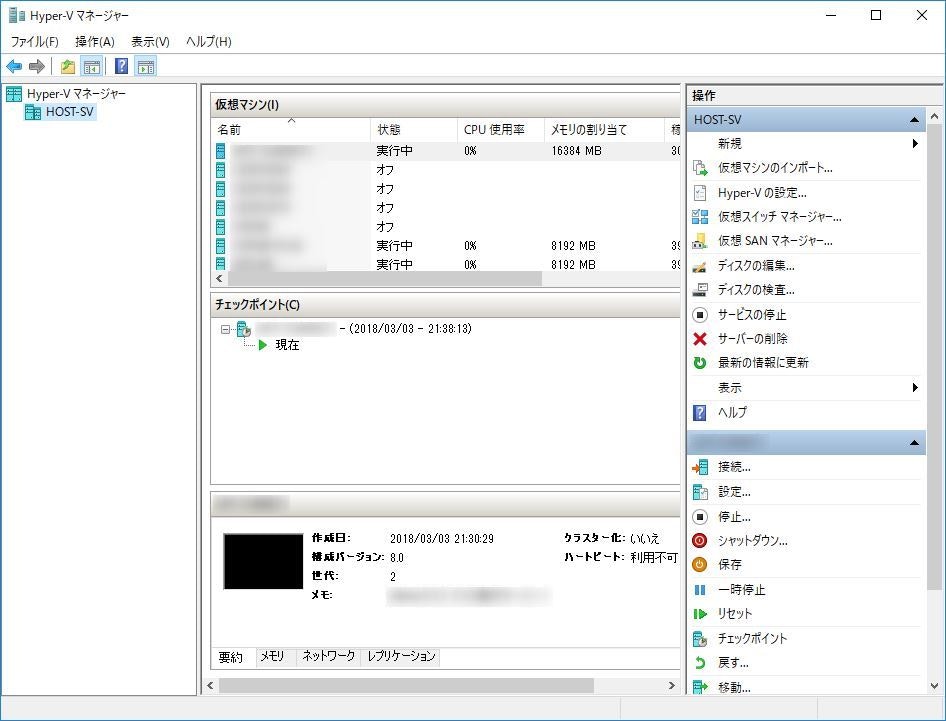Screen dimensions: 946x721
Task: Click the action pane scroll down arrow
Action: [935, 686]
